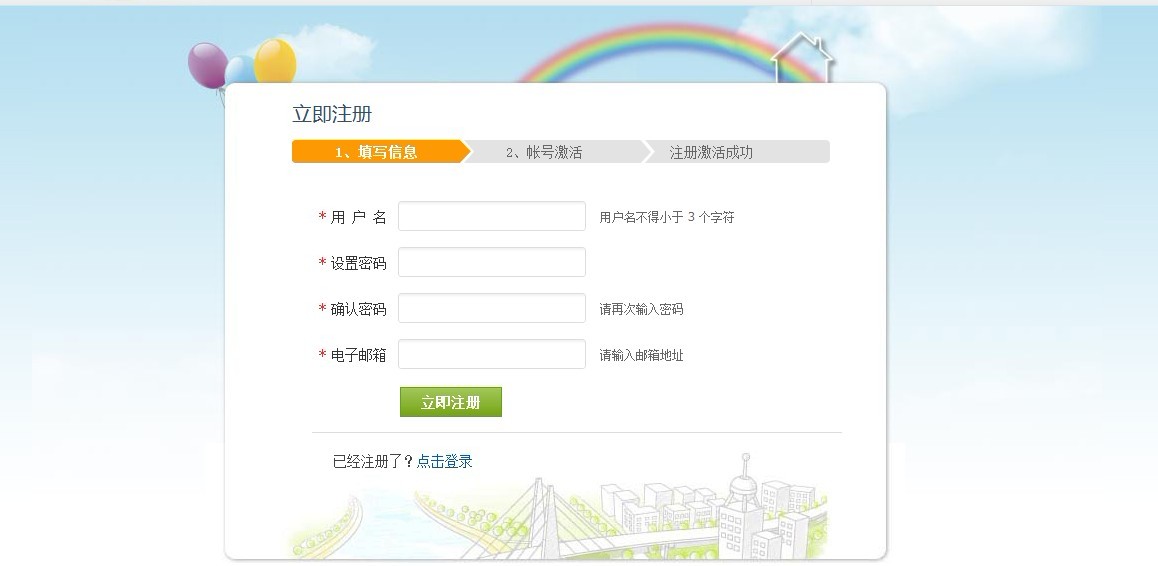
Task: Open the 点击登录 login link
Action: (x=444, y=461)
